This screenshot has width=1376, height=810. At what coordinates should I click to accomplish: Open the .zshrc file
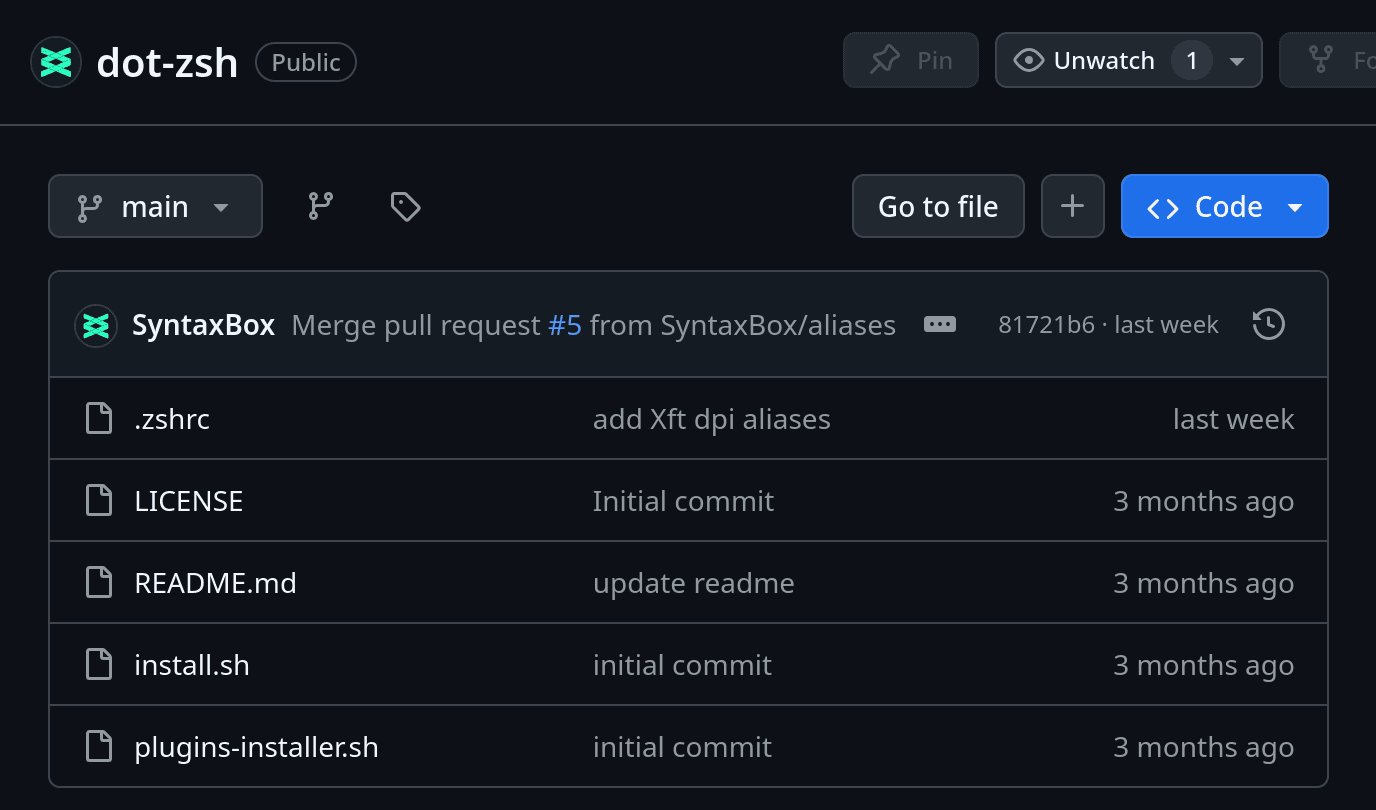point(172,419)
